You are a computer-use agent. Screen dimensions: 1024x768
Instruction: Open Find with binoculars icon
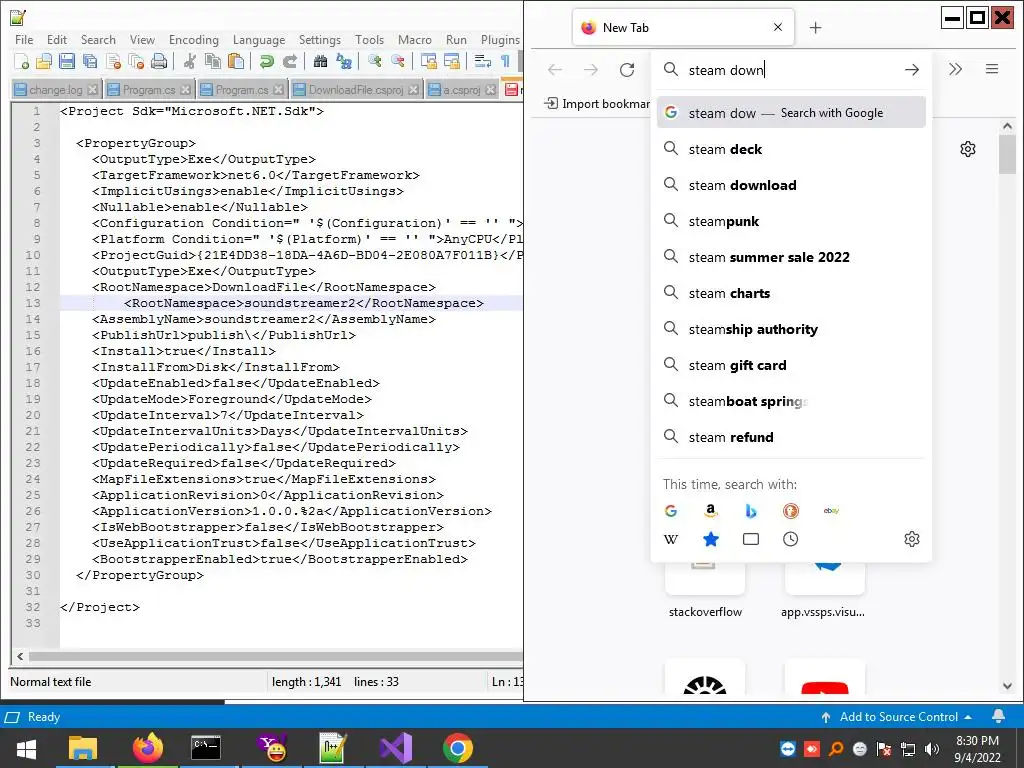point(320,61)
